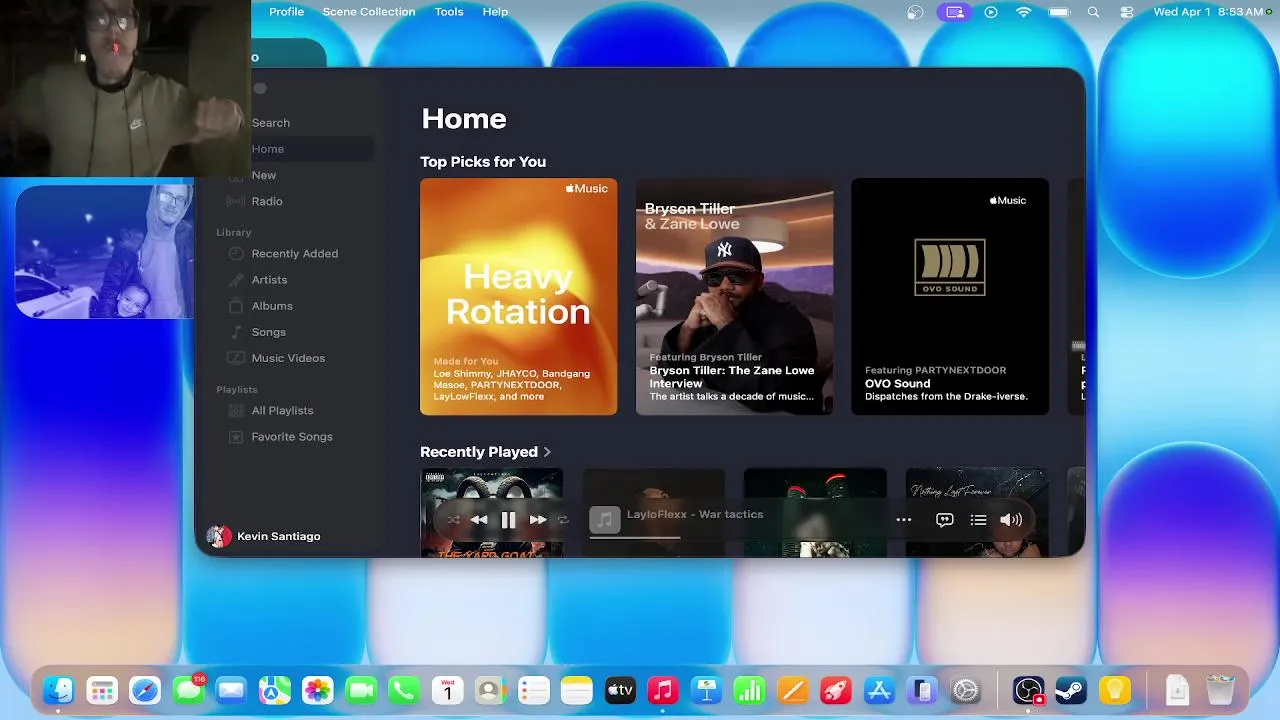Open Keynote from the Dock

707,690
